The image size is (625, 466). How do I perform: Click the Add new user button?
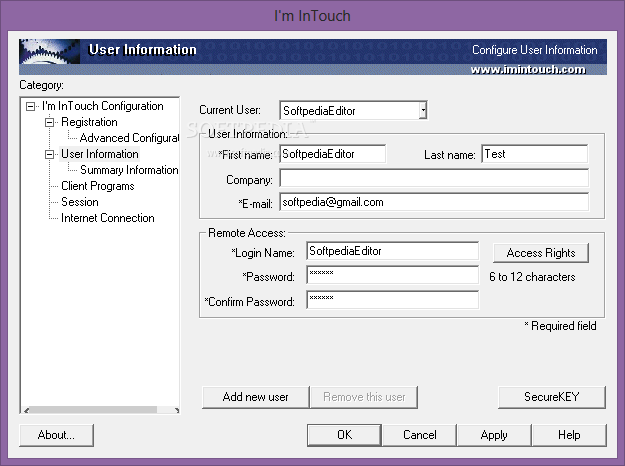(256, 397)
